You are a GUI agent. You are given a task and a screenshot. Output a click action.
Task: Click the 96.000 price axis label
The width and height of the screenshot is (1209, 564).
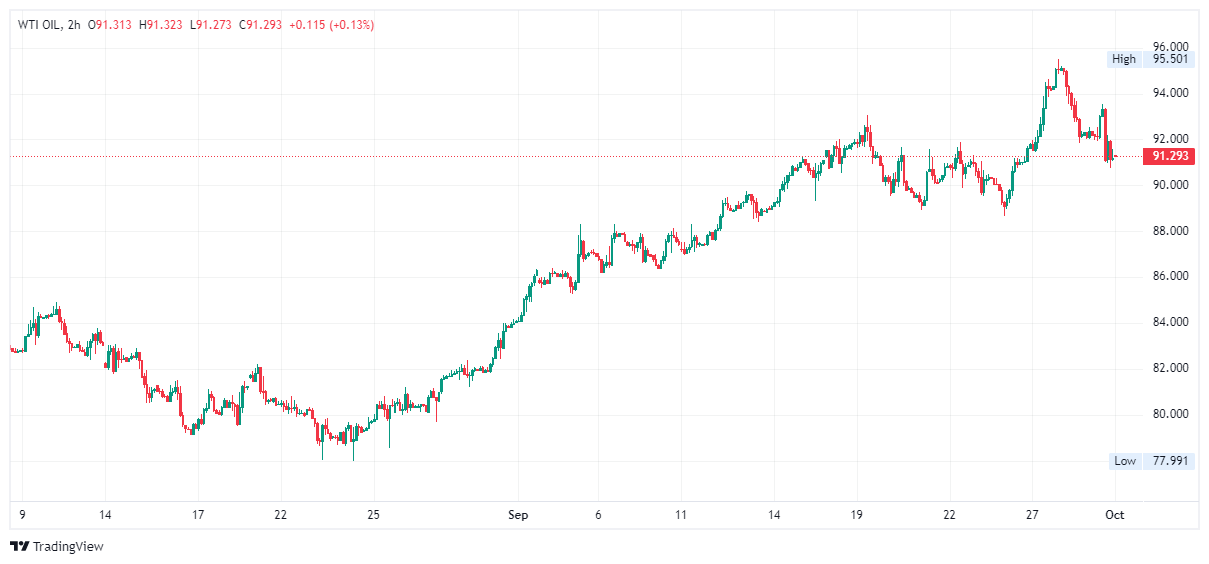1170,47
